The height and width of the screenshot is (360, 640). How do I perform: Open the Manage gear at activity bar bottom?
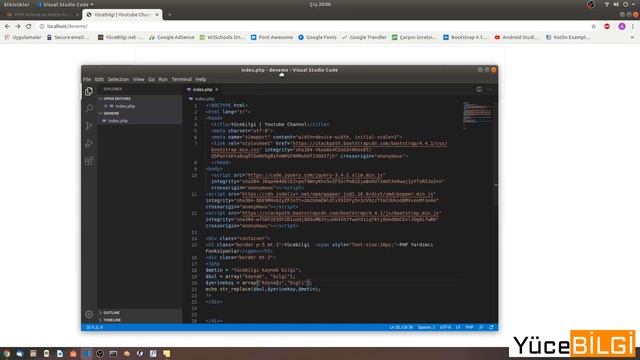(x=89, y=314)
